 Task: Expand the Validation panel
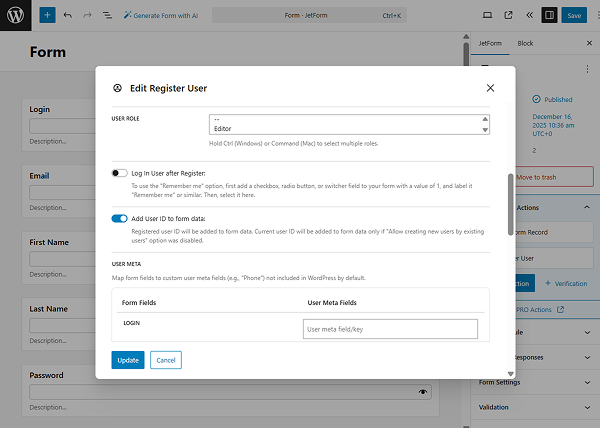pos(535,407)
